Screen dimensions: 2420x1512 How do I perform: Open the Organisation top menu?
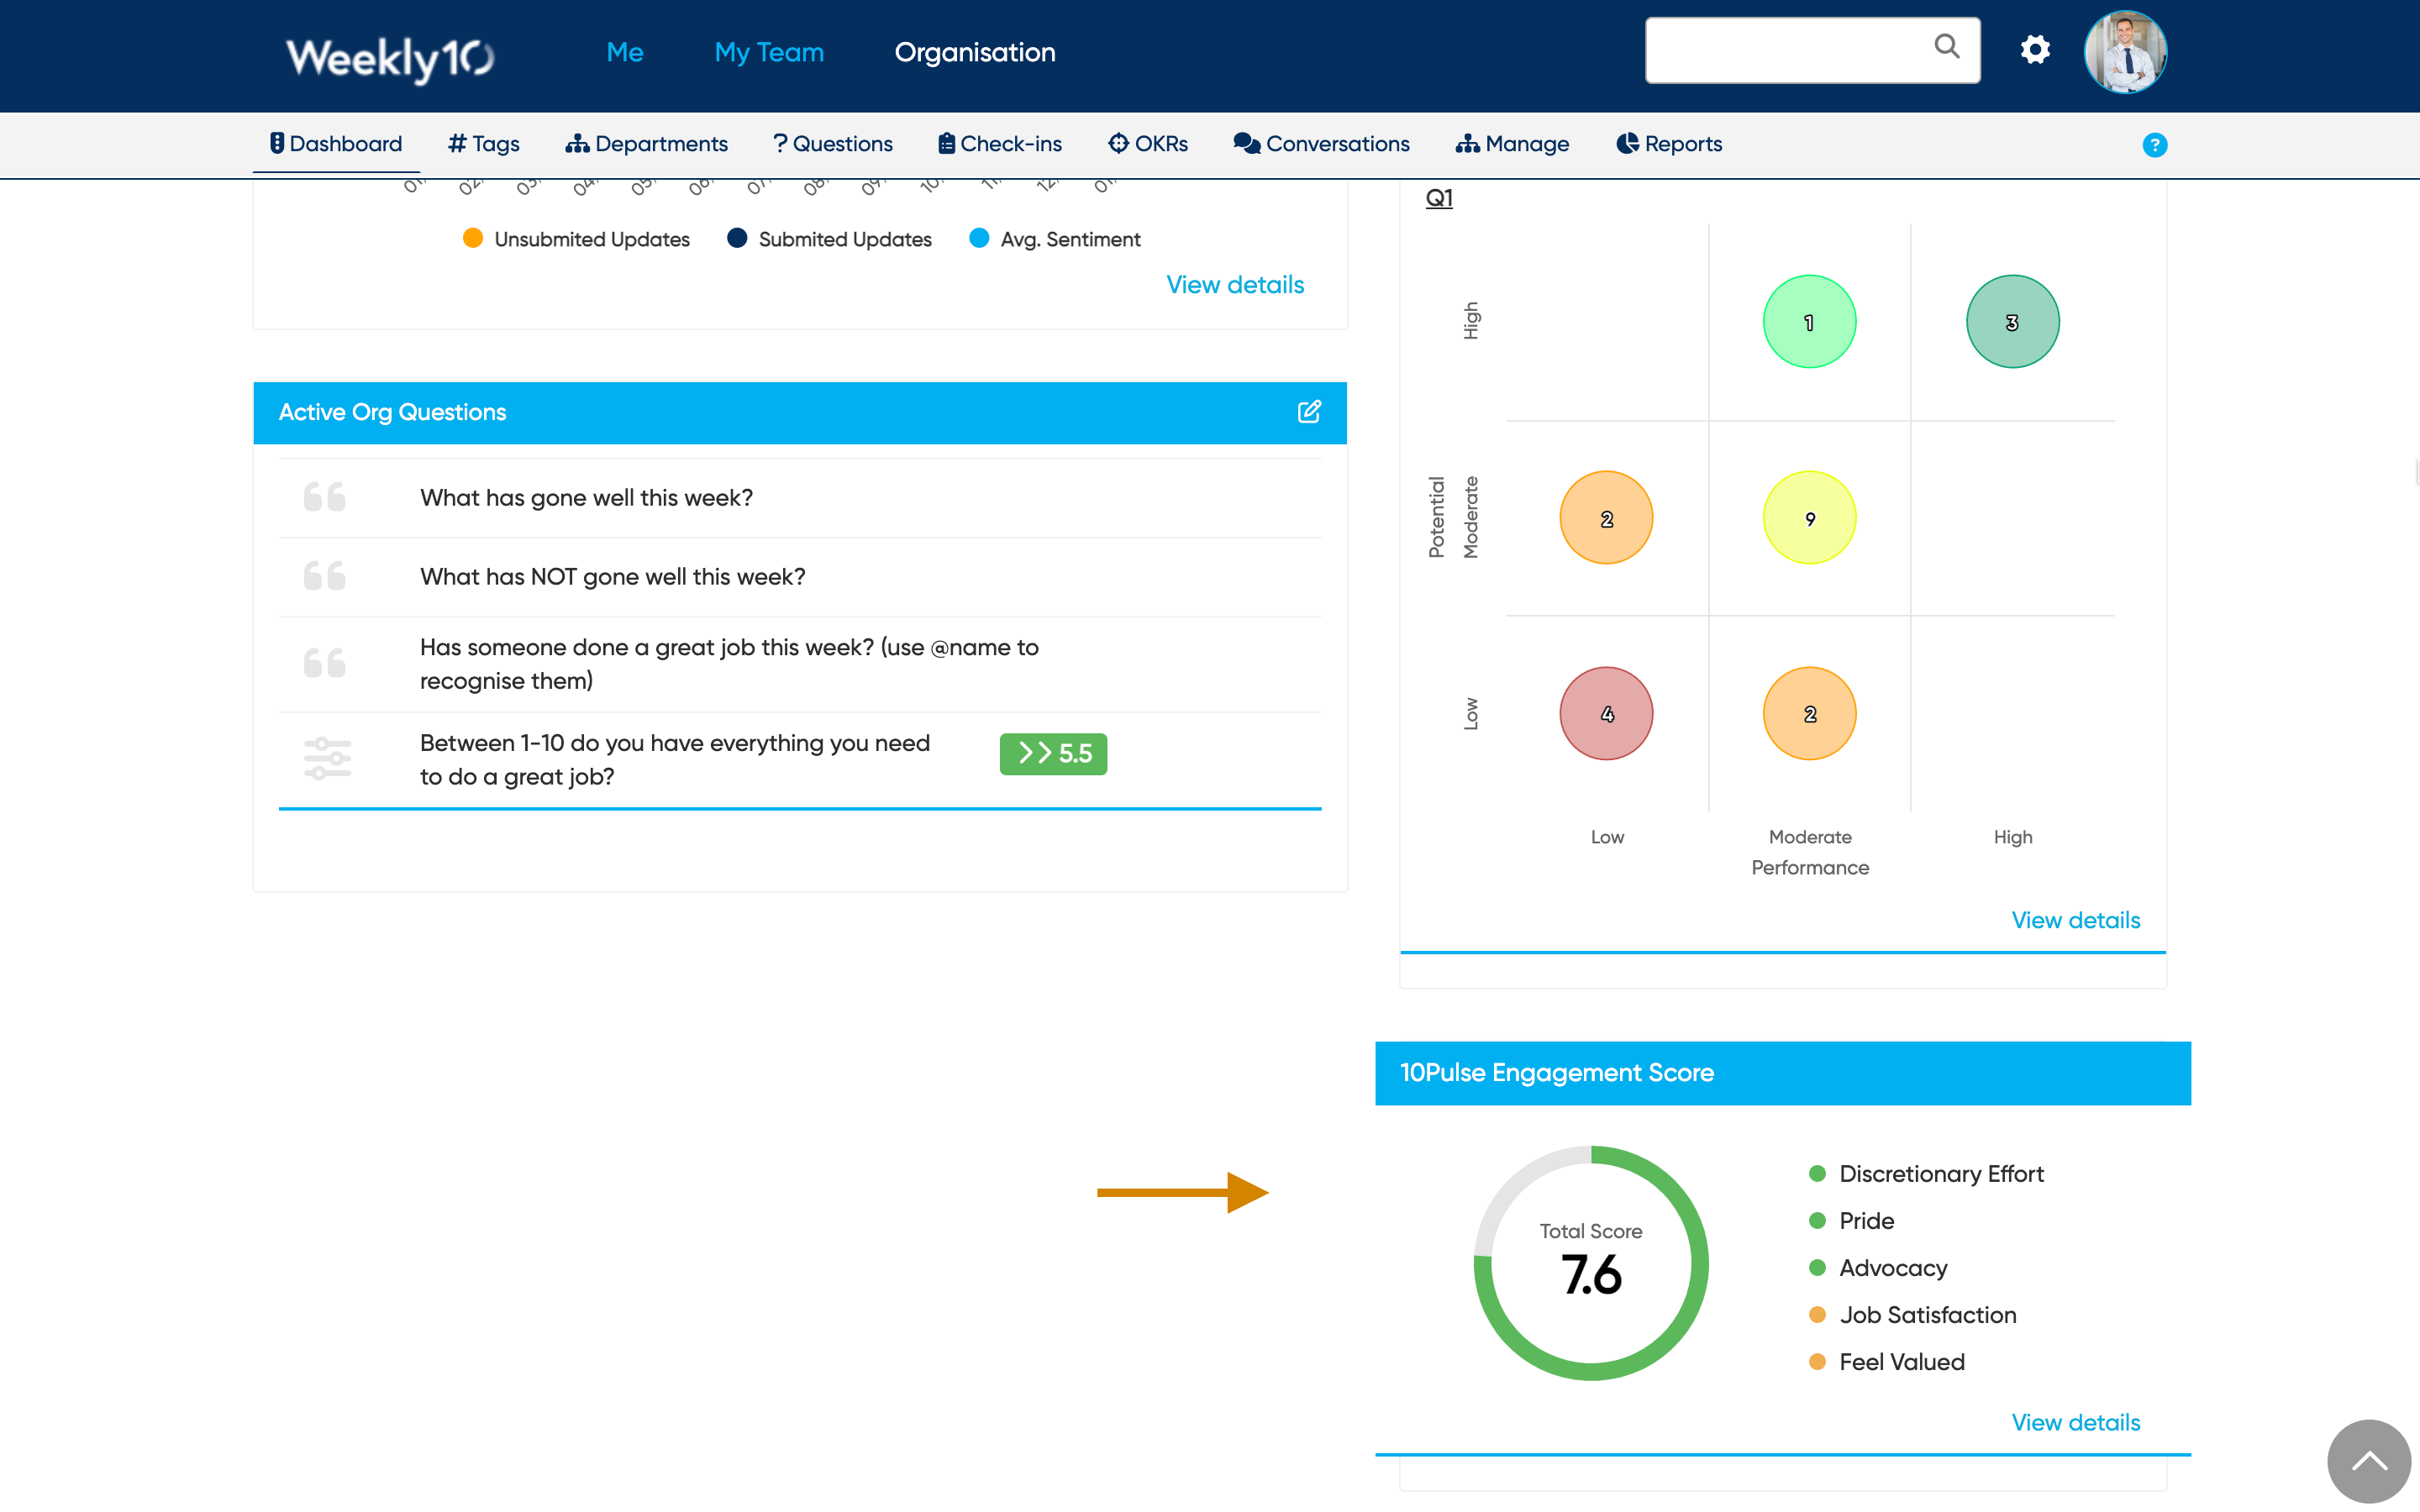click(x=974, y=52)
